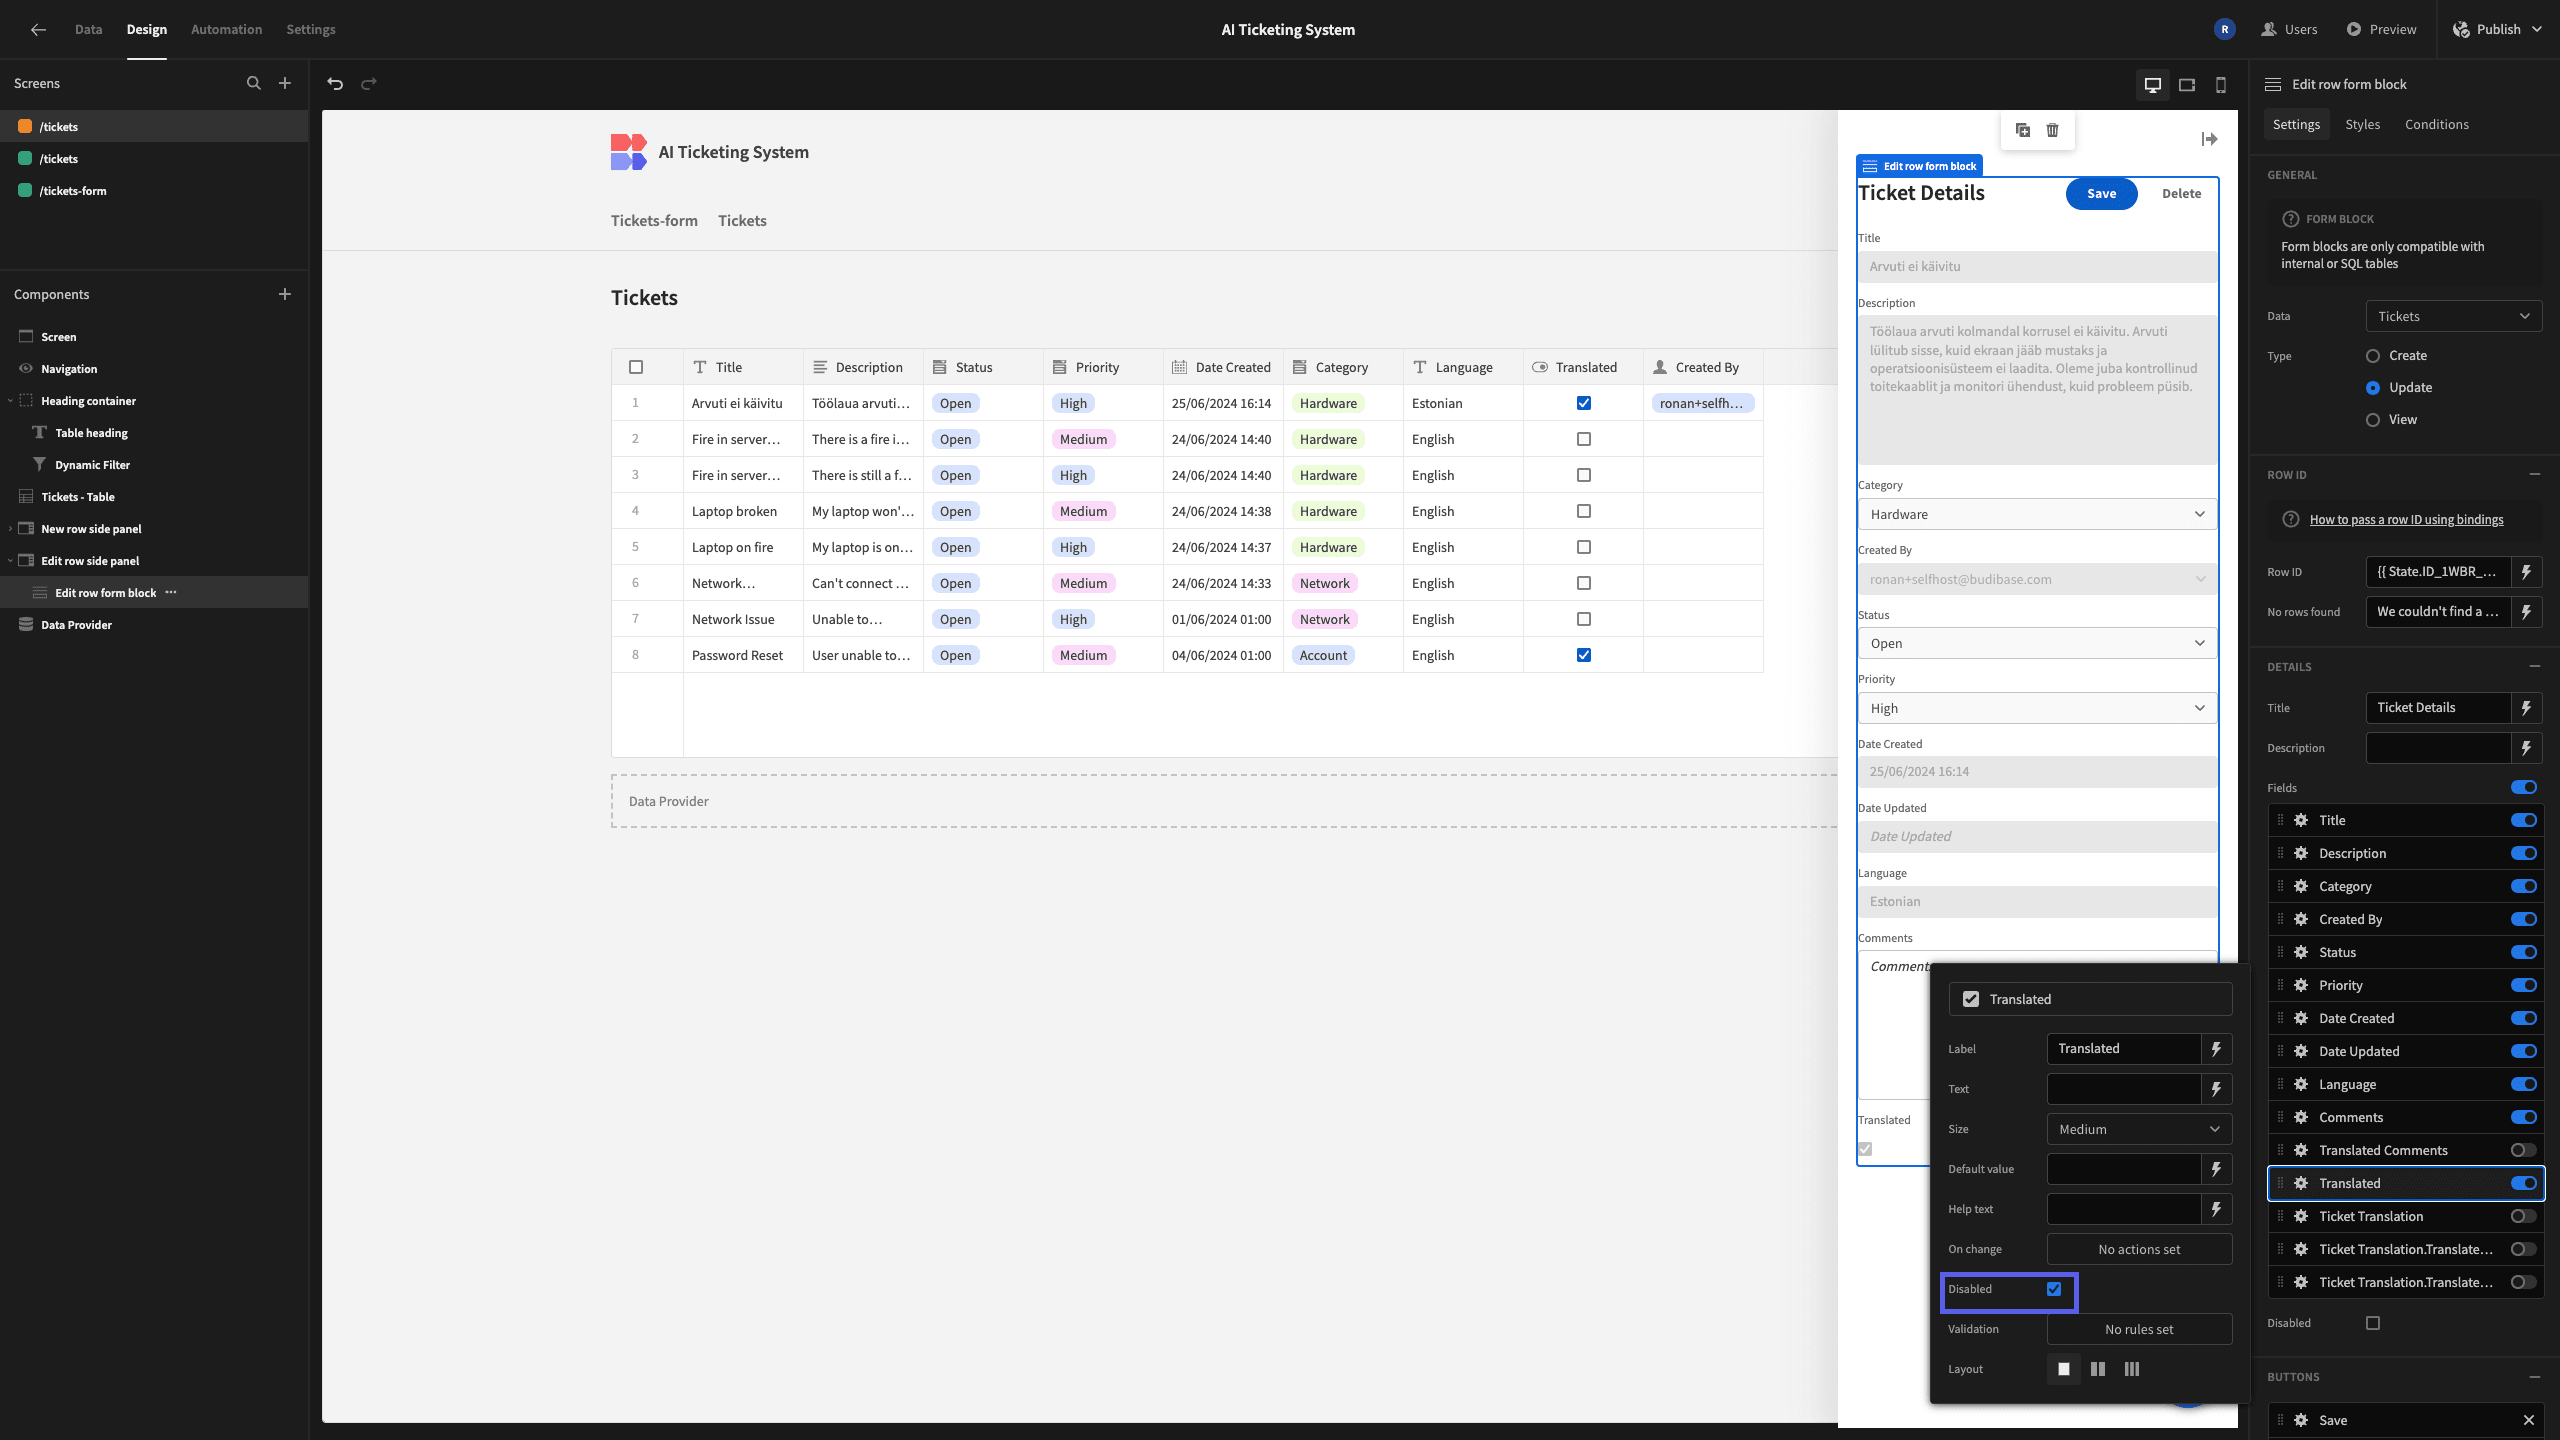Viewport: 2560px width, 1440px height.
Task: Search screens with the magnifier icon
Action: (x=254, y=84)
